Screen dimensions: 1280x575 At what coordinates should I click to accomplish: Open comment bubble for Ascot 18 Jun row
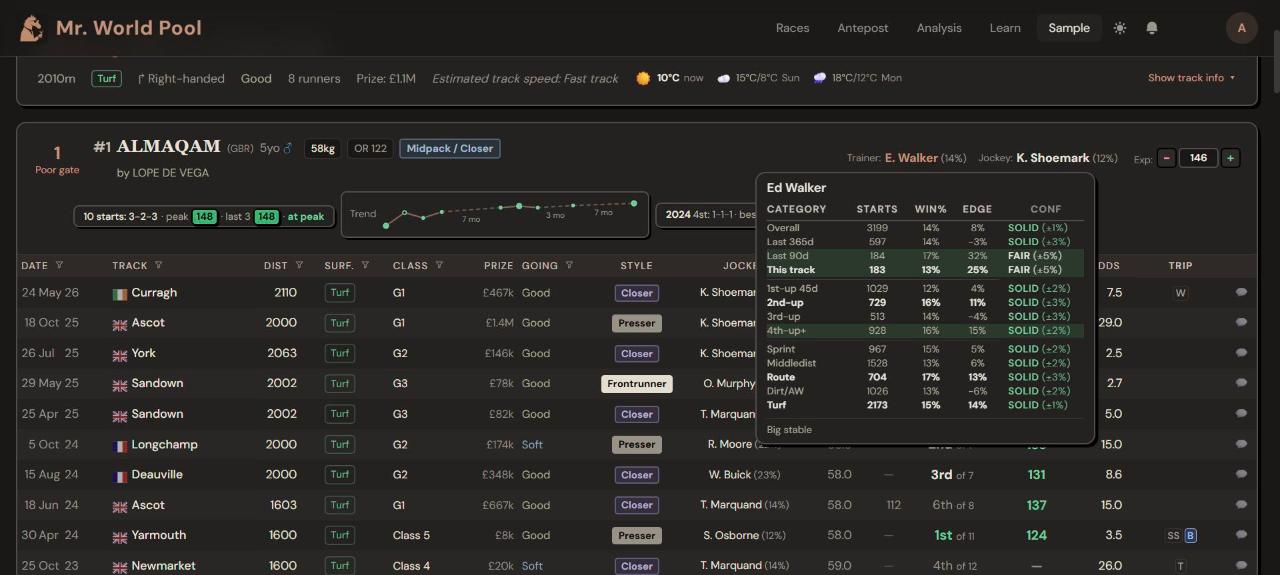point(1241,505)
